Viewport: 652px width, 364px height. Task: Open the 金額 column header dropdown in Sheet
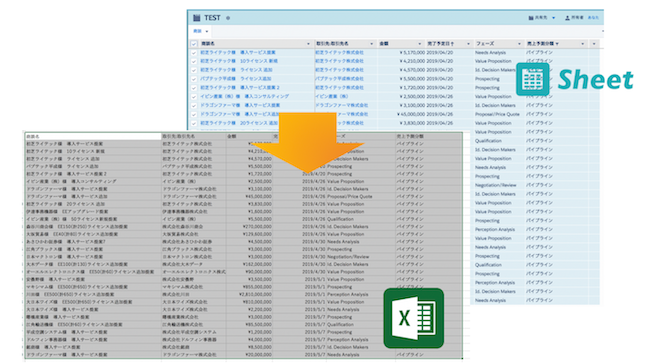[x=419, y=44]
